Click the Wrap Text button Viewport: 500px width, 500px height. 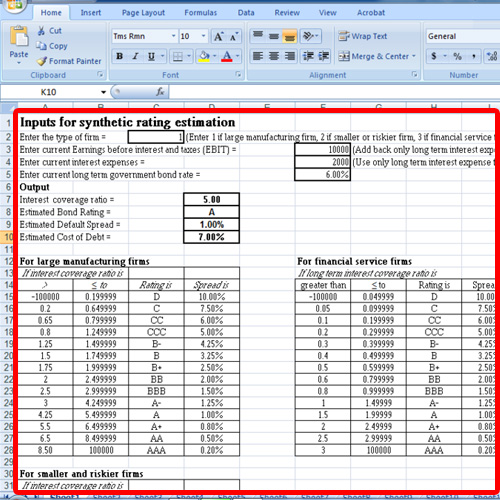(x=363, y=36)
